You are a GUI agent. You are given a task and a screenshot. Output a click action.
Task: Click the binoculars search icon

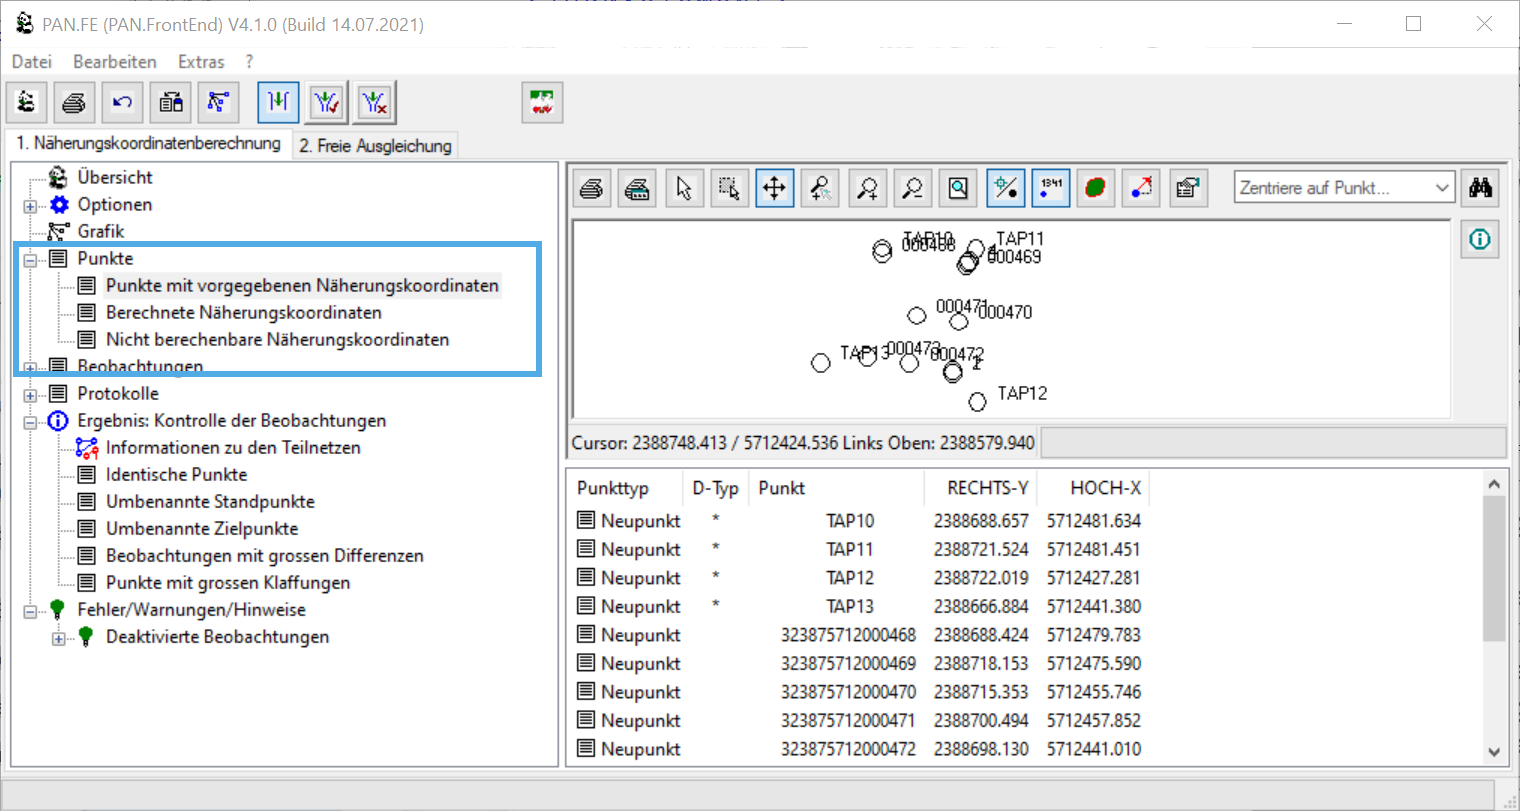click(1480, 188)
